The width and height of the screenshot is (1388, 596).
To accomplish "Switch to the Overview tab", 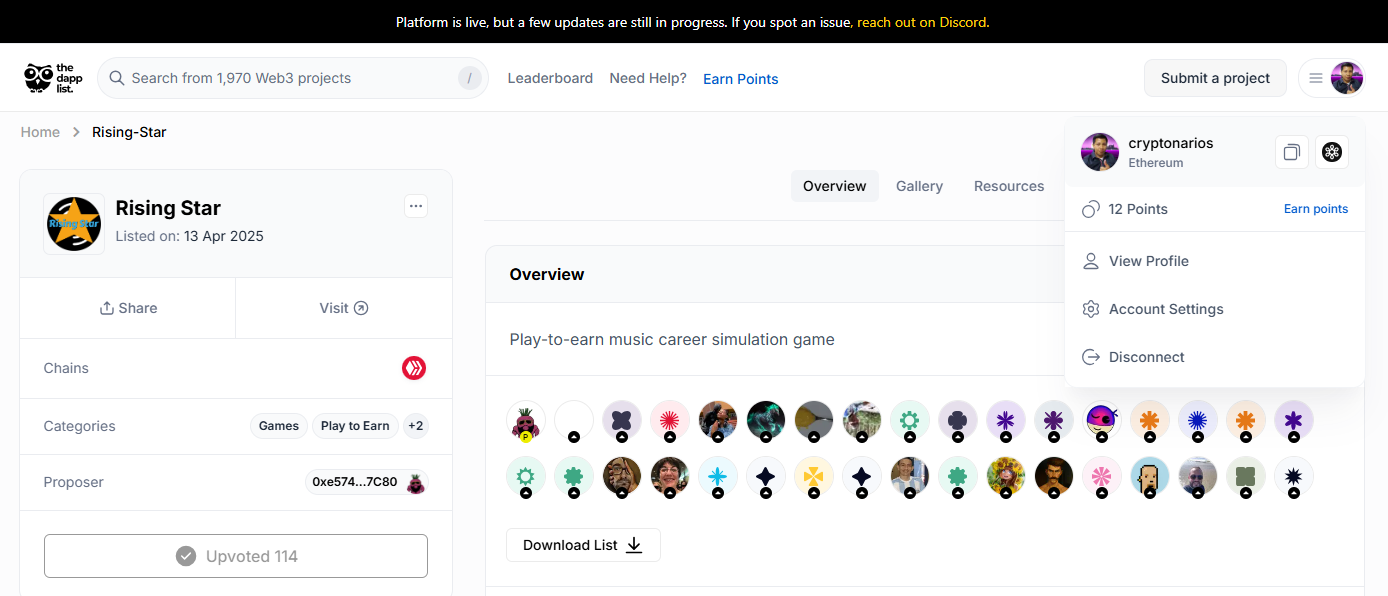I will coord(835,186).
